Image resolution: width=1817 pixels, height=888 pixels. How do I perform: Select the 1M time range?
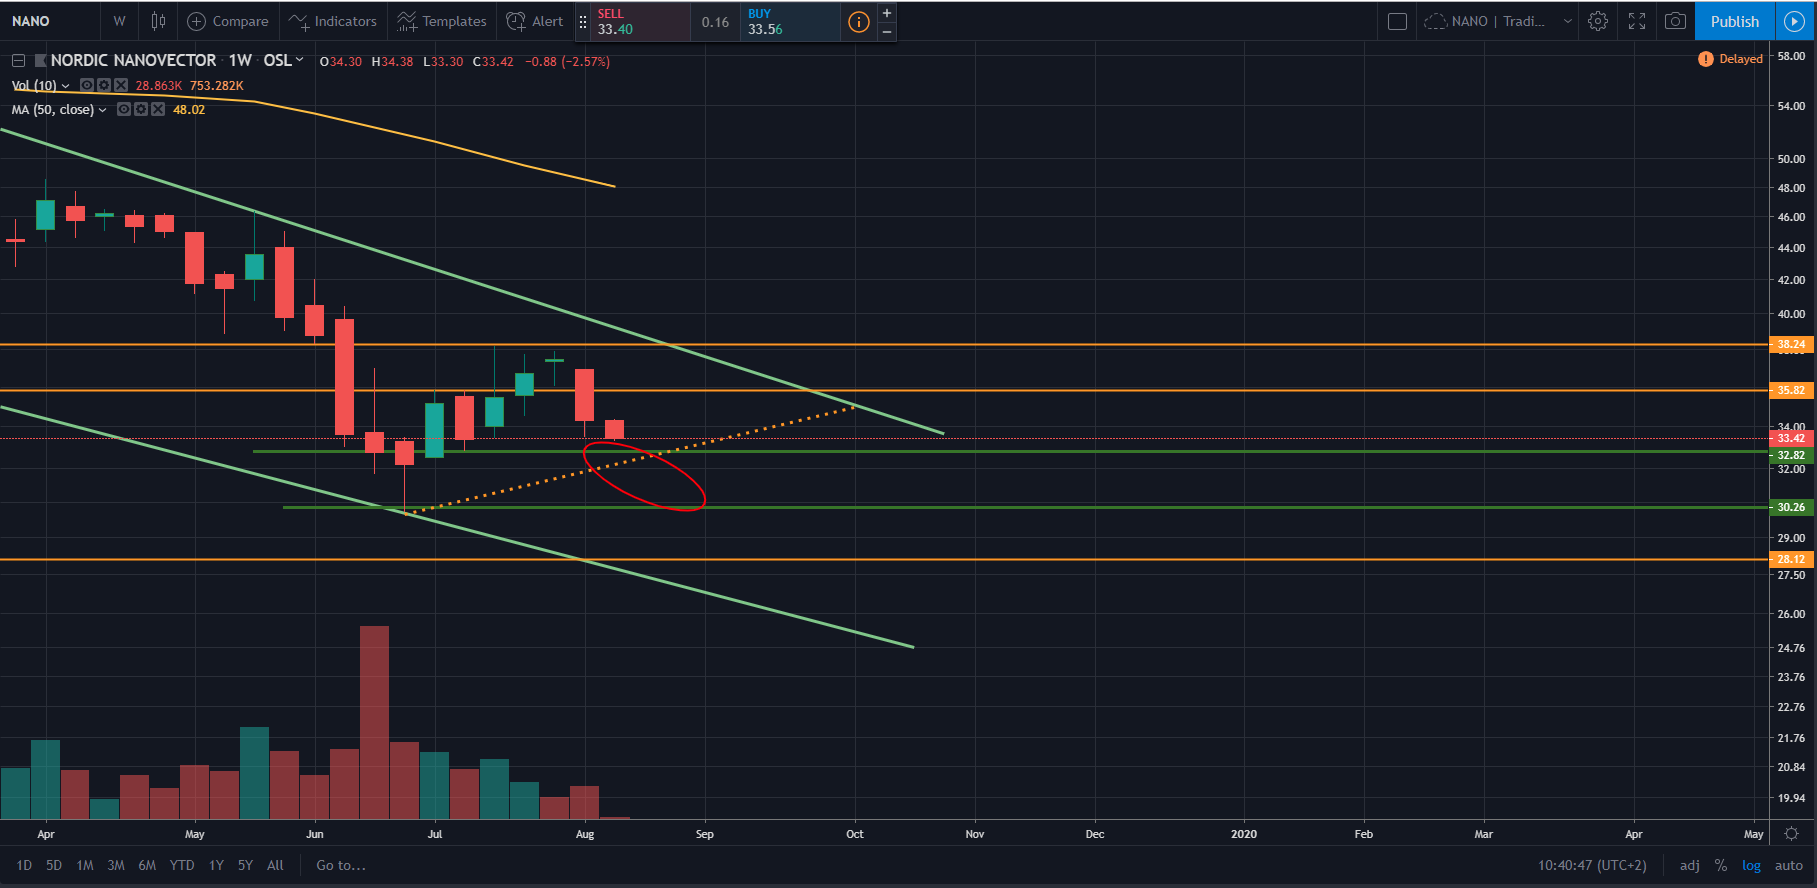85,865
